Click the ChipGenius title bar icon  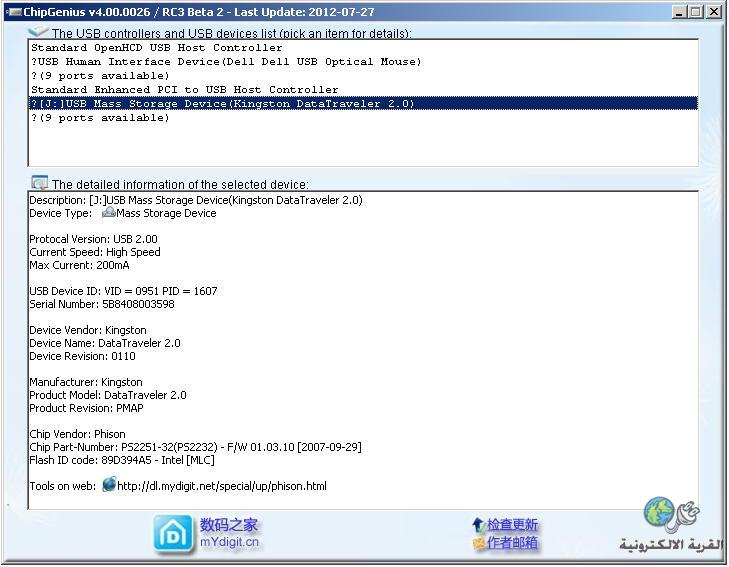click(x=14, y=12)
